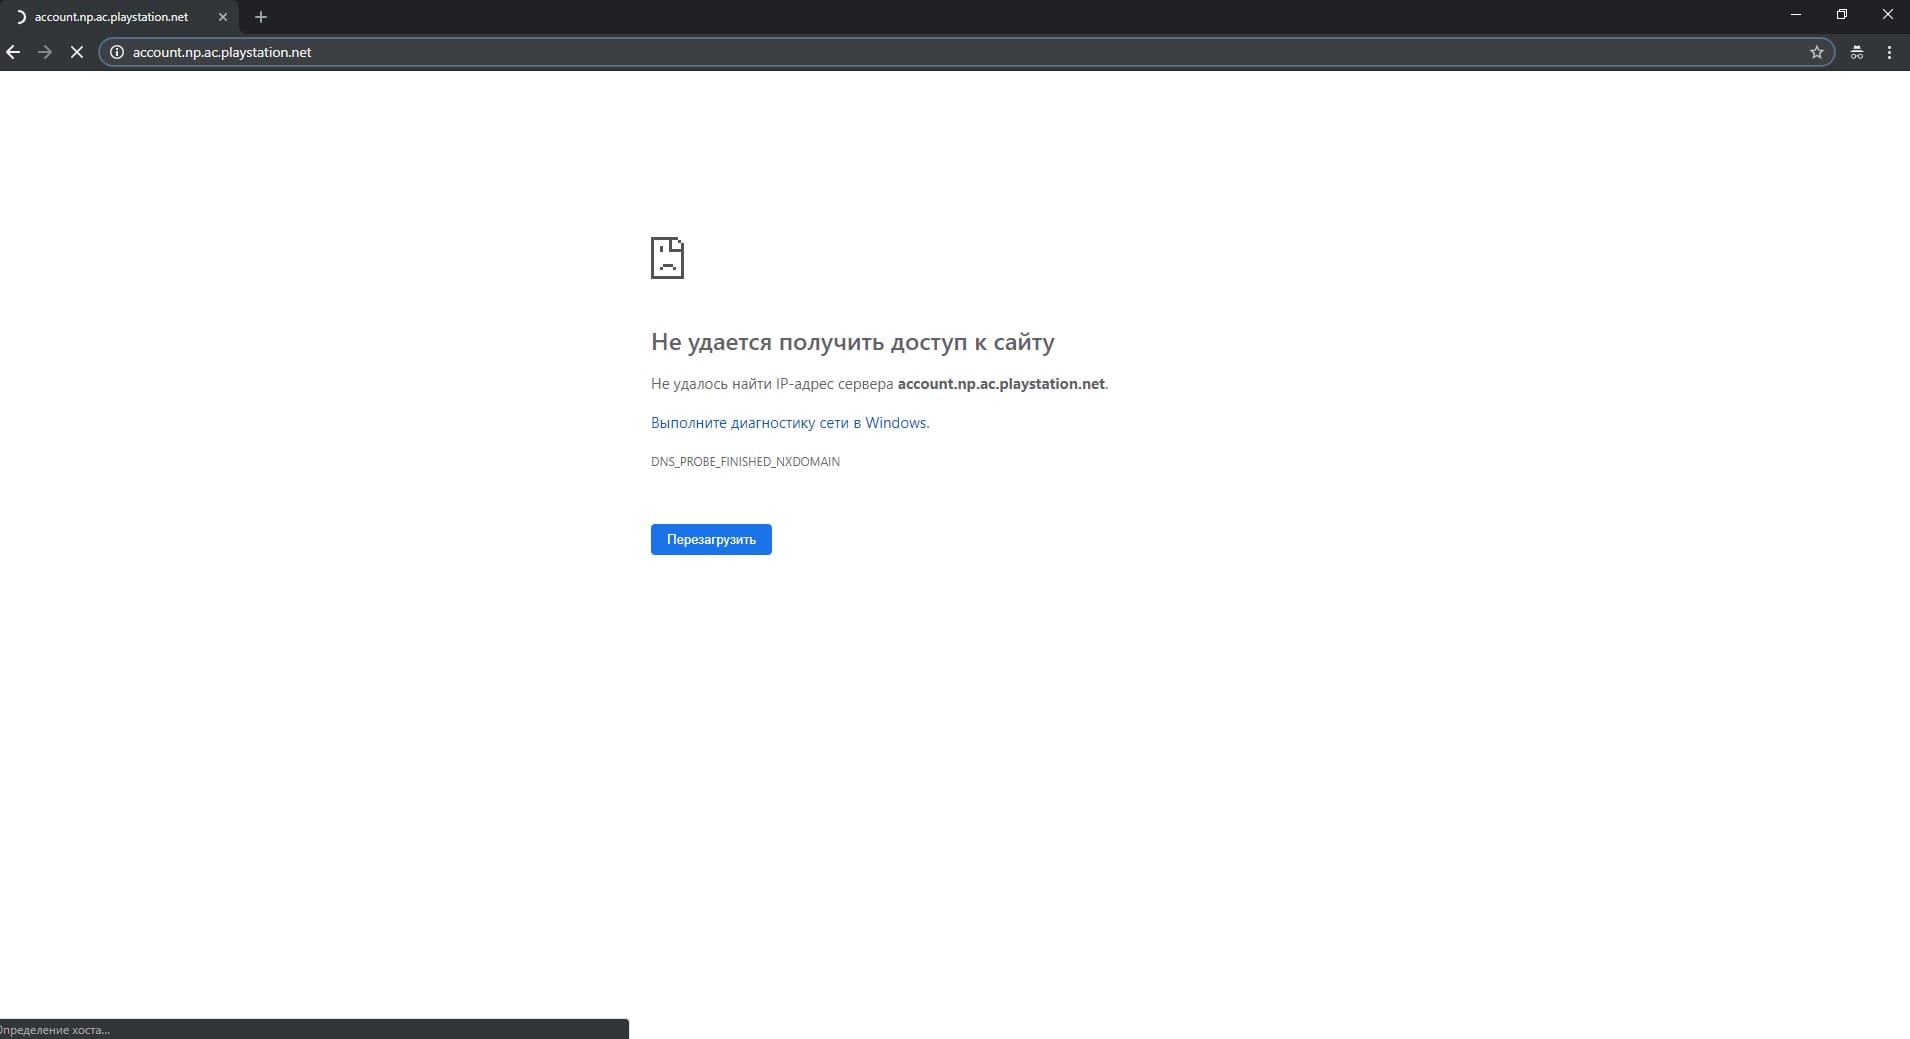Open the site information icon in the address bar
1910x1039 pixels.
[x=116, y=52]
